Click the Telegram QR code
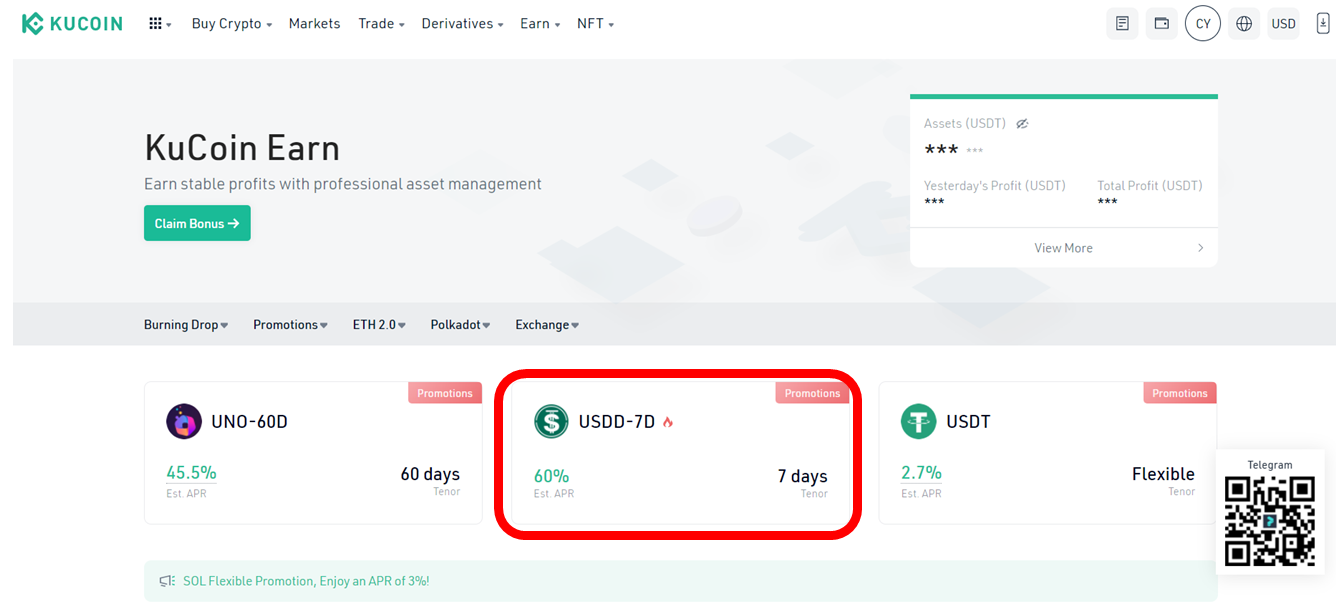 click(1270, 522)
